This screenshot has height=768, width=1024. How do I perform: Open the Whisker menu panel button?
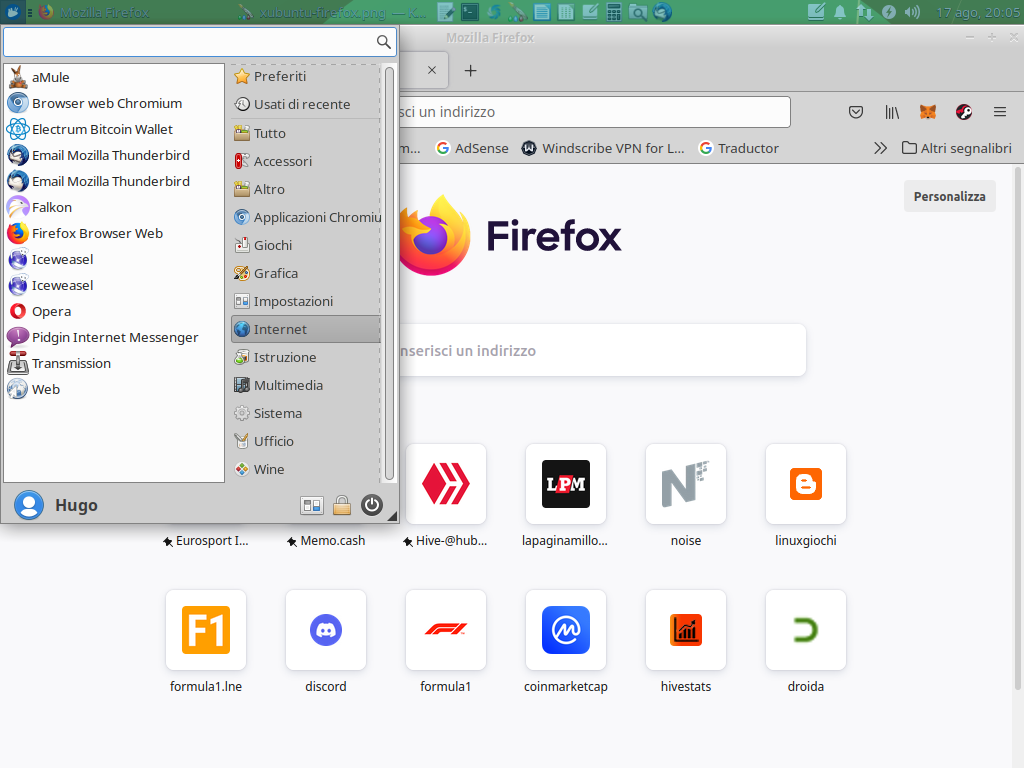(x=12, y=12)
